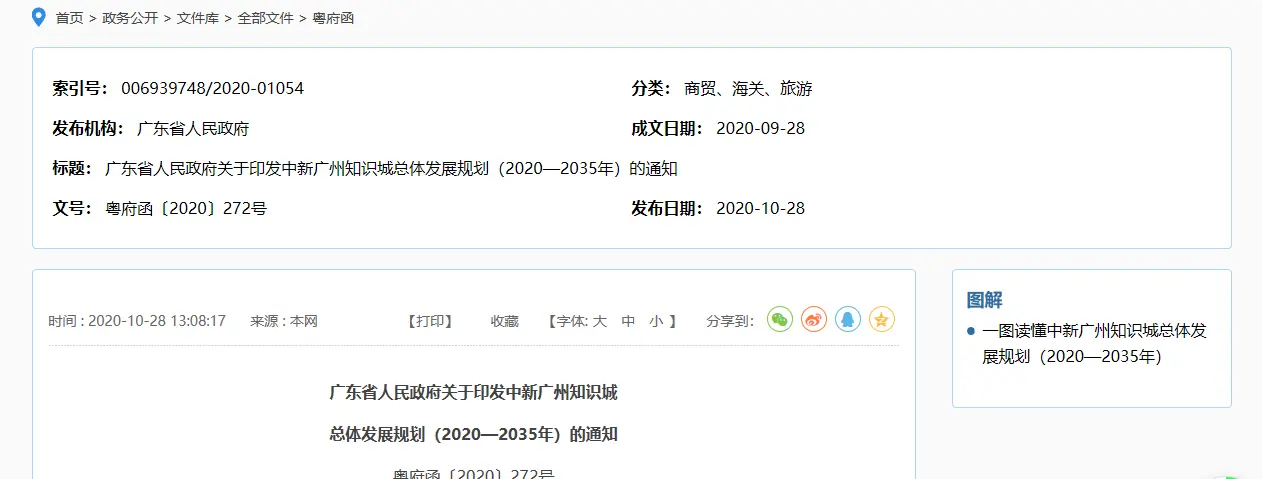Click article heading 广东省人民政府关于印发中新广州知识城
The height and width of the screenshot is (479, 1262).
473,392
